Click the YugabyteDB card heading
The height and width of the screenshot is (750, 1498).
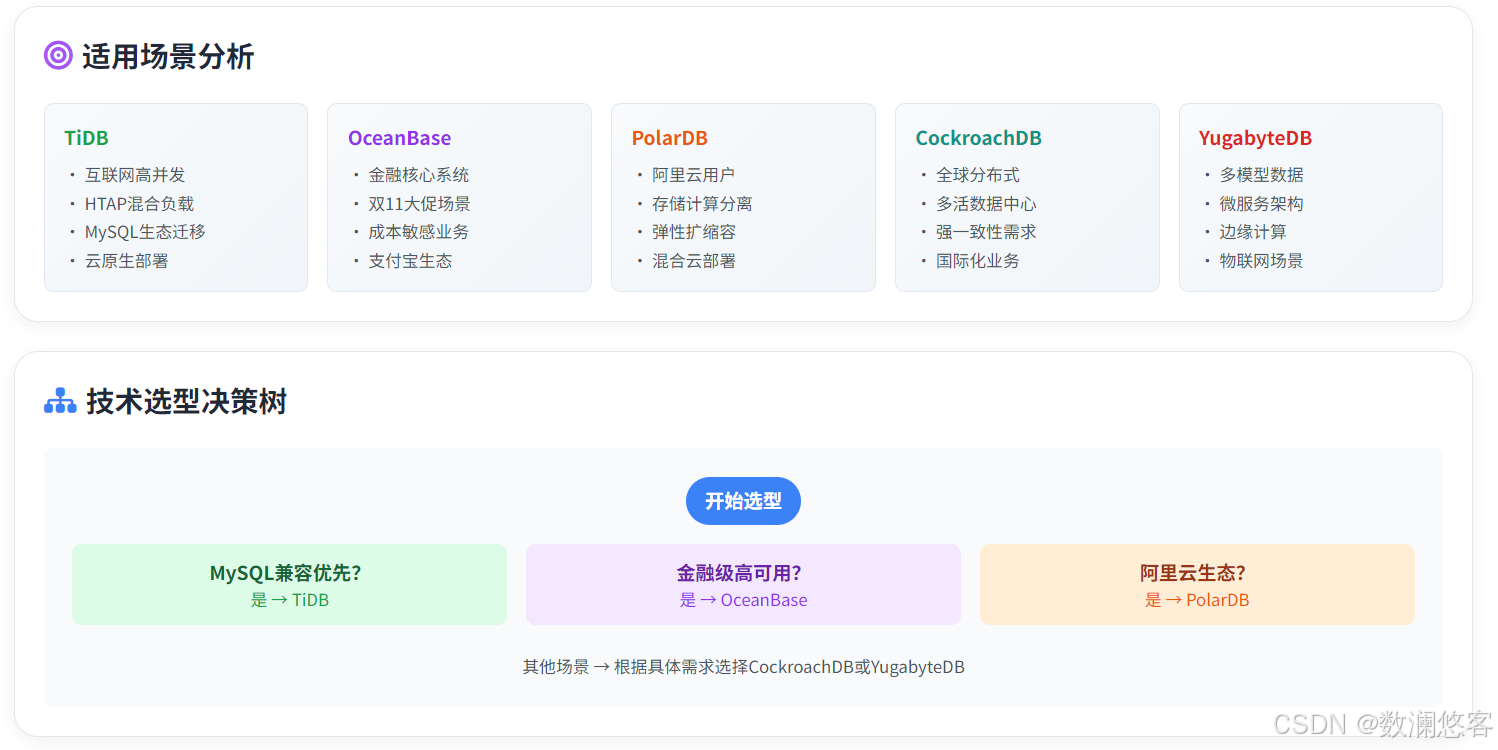[1255, 138]
